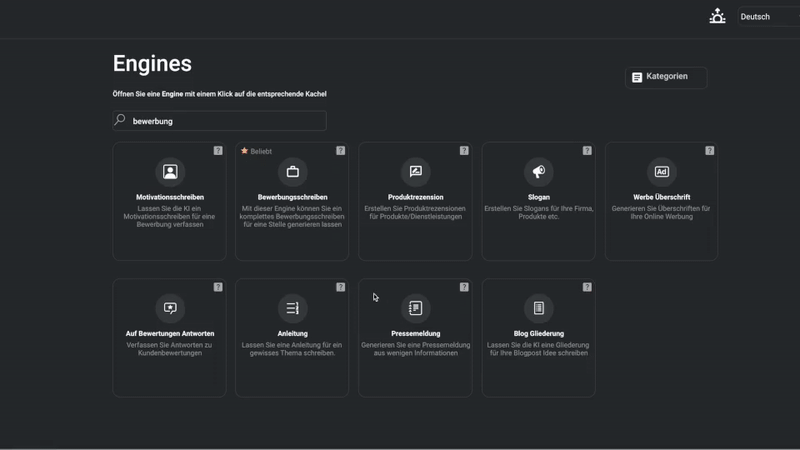Click the magnifier search icon
The height and width of the screenshot is (450, 800).
(x=120, y=120)
